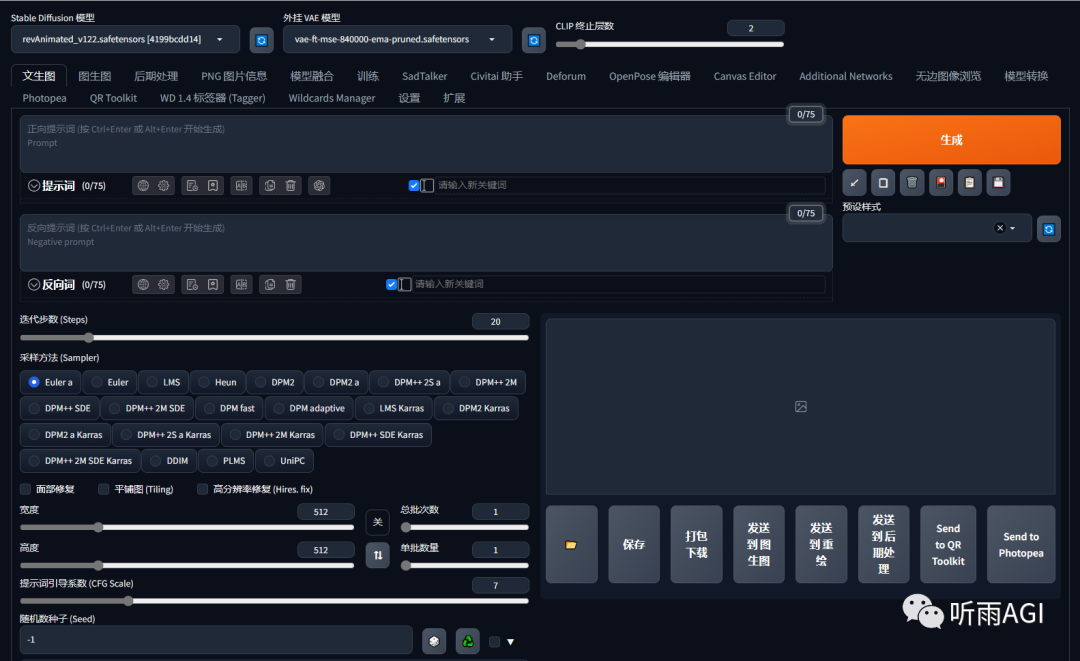Clear the 预设样式 selection with X
The width and height of the screenshot is (1080, 661).
999,228
